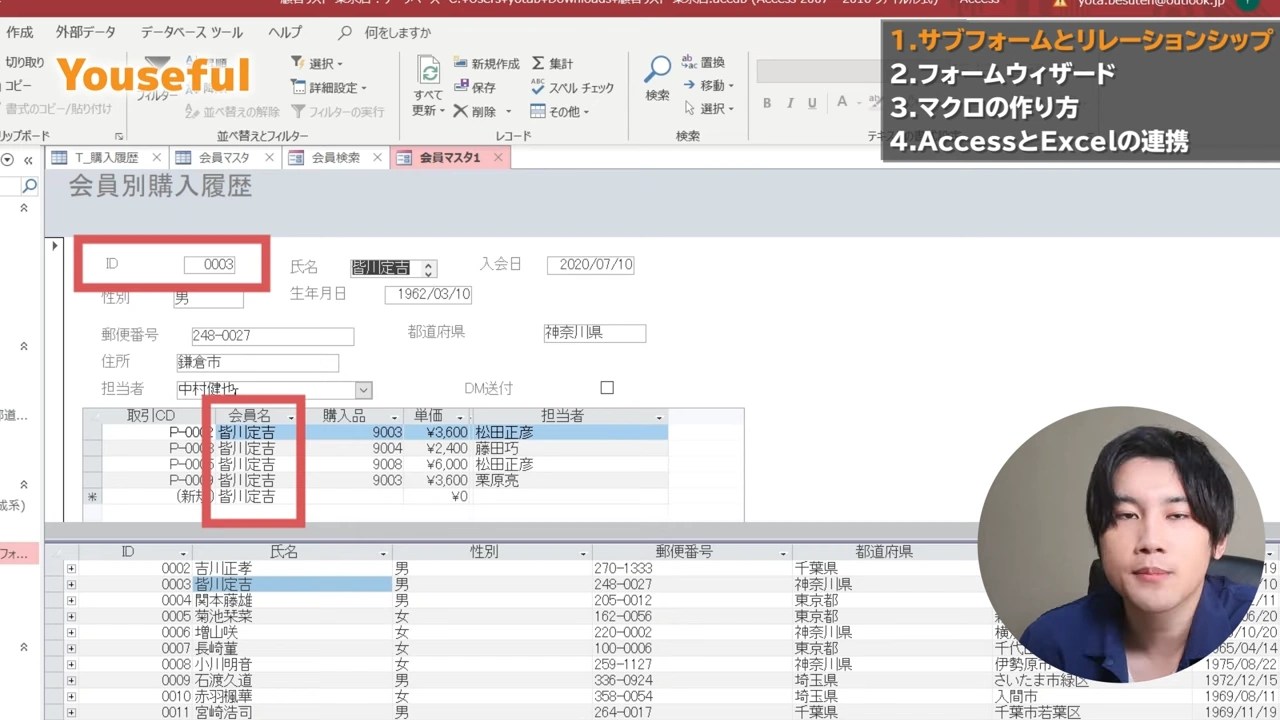Click the Bold formatting button
The height and width of the screenshot is (720, 1280).
click(767, 102)
